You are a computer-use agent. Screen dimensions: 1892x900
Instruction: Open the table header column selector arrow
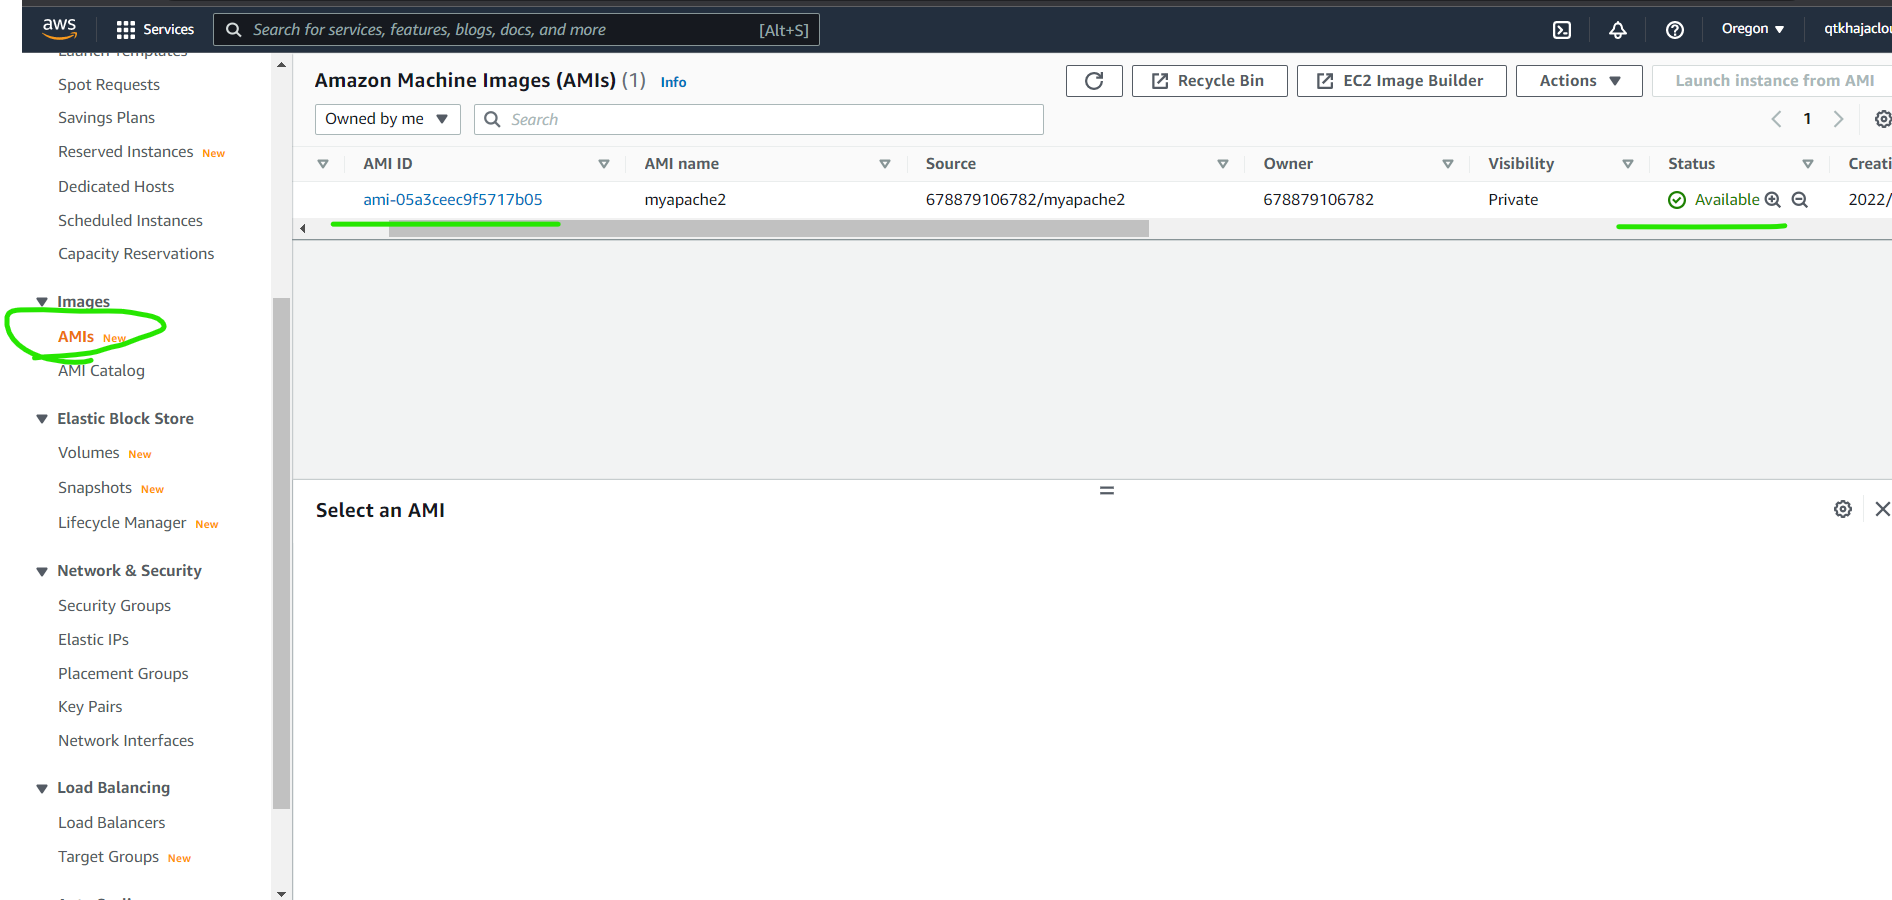pyautogui.click(x=322, y=164)
